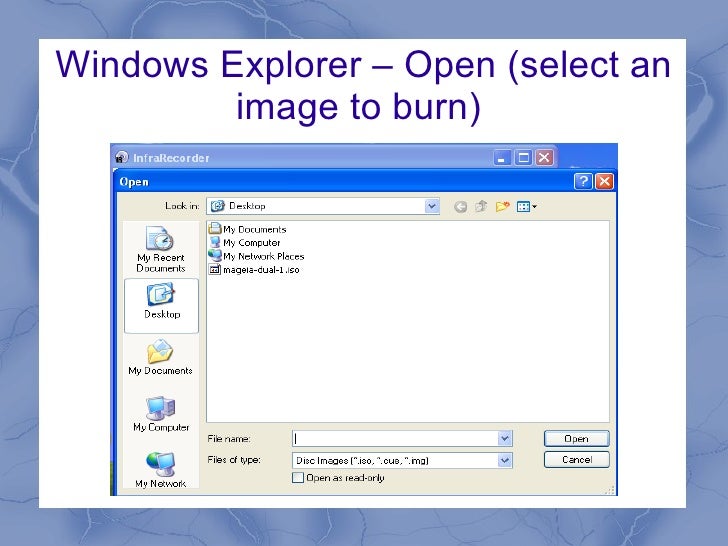Select My Computer in the file list

pyautogui.click(x=245, y=242)
